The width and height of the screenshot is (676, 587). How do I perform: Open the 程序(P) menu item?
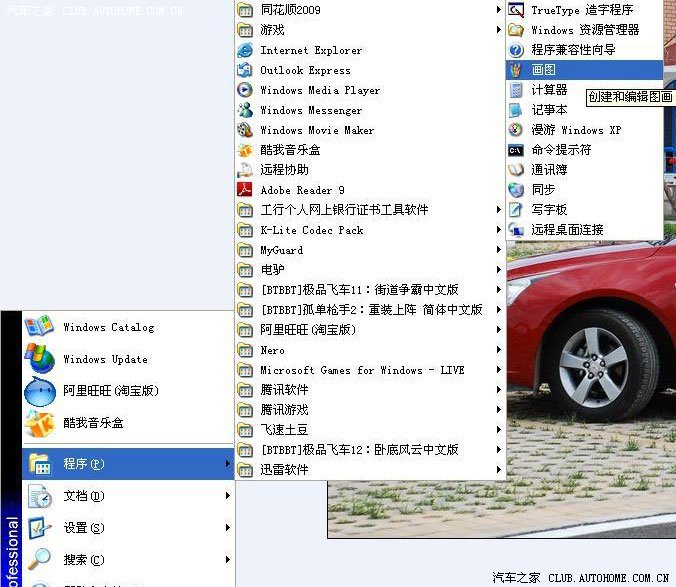(128, 464)
